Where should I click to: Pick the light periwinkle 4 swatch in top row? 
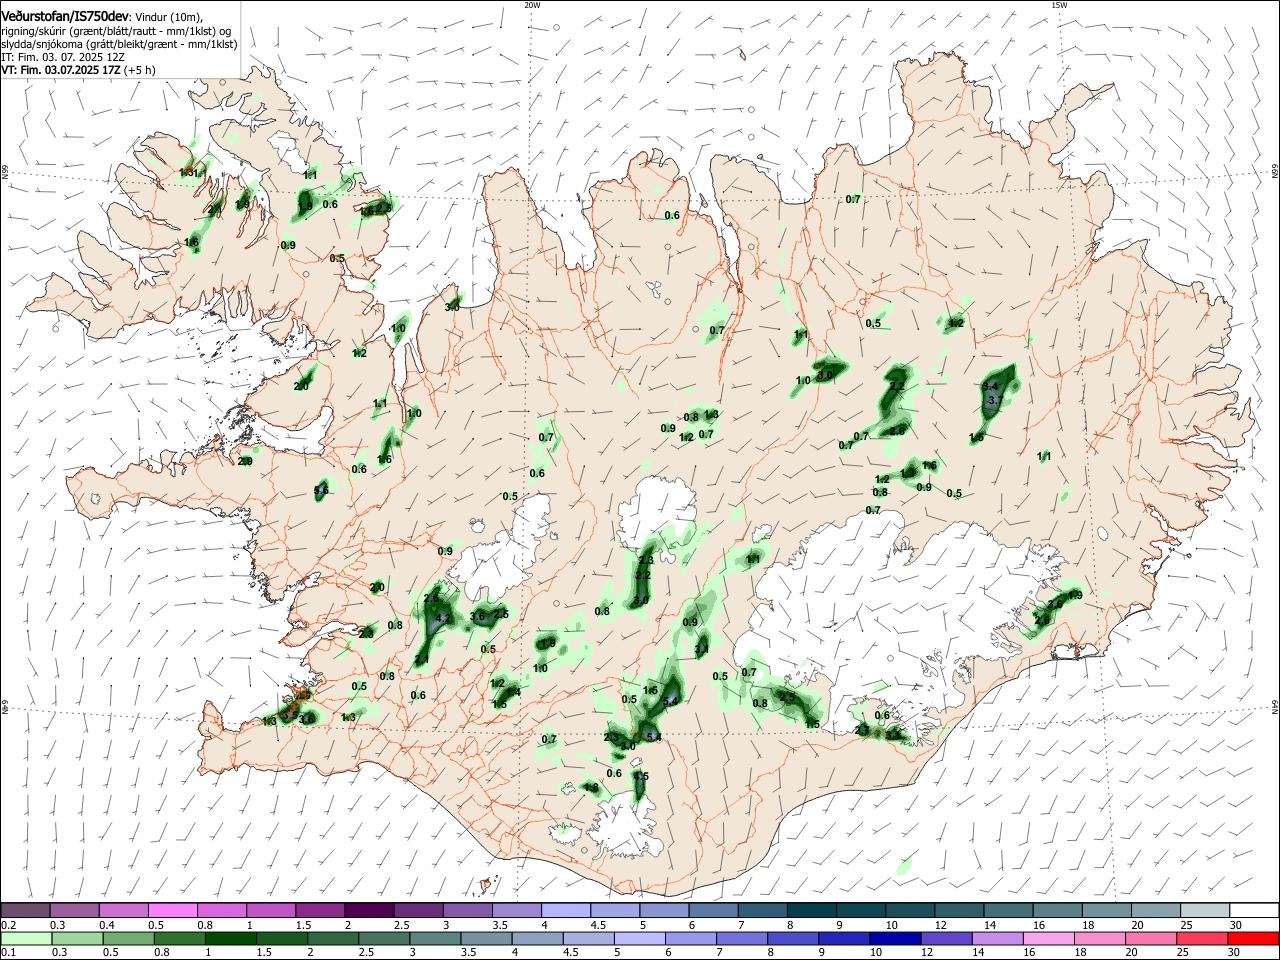click(566, 910)
